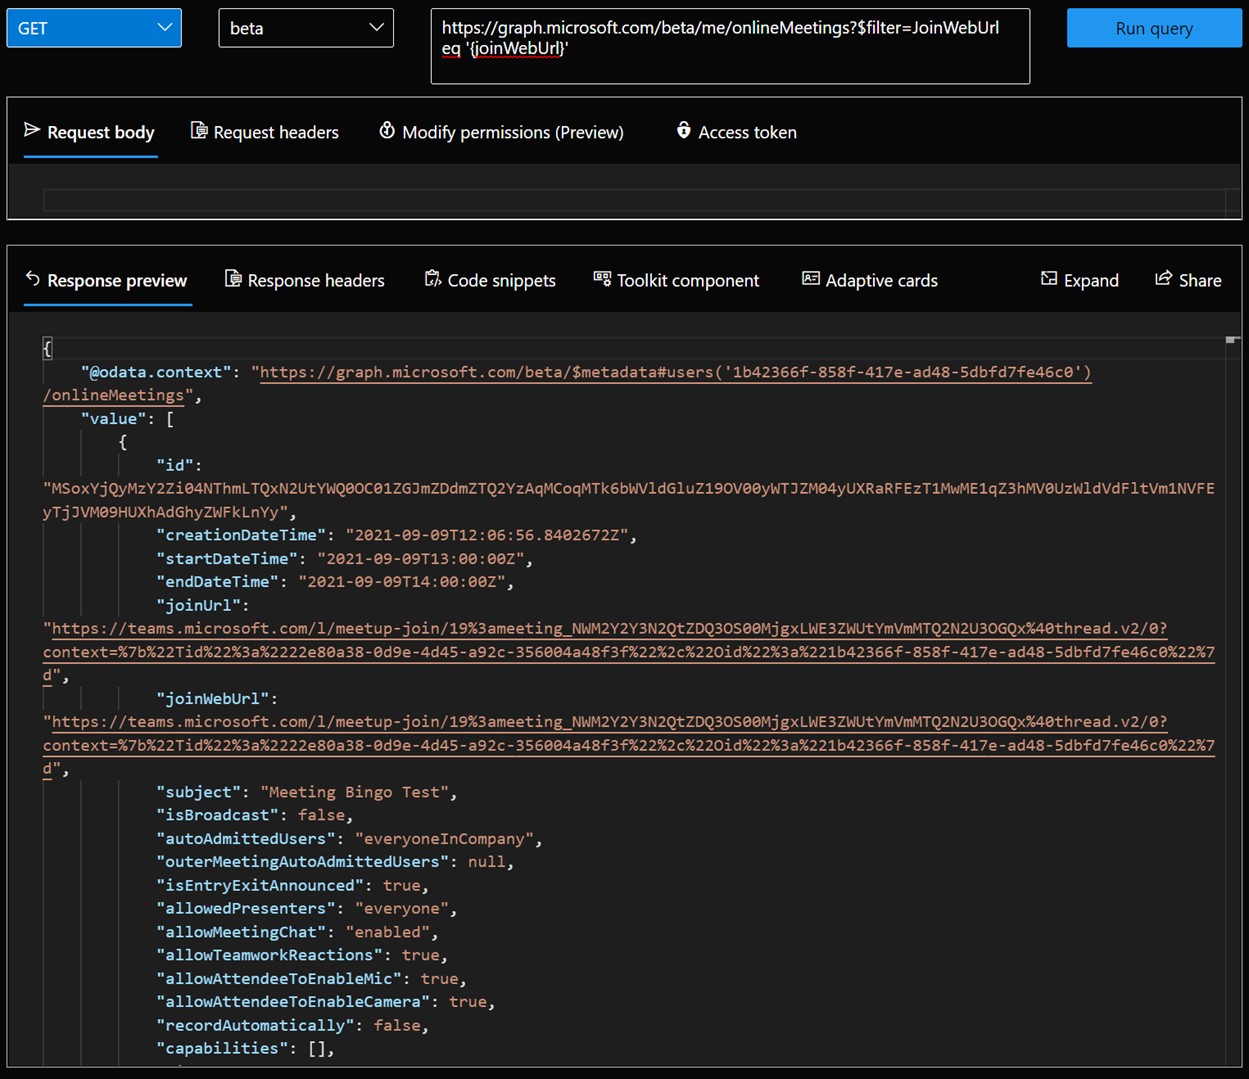Open the GET HTTP method dropdown

tap(94, 28)
